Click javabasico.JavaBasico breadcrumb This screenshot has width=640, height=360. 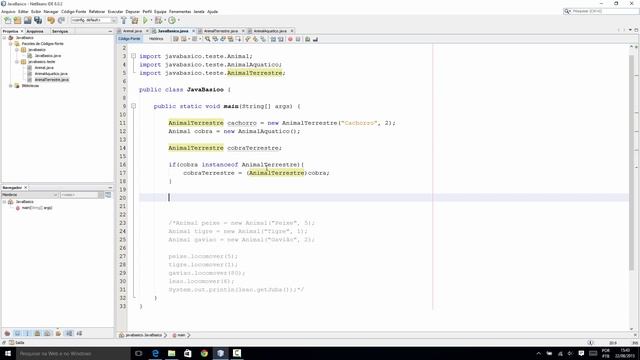pos(143,335)
